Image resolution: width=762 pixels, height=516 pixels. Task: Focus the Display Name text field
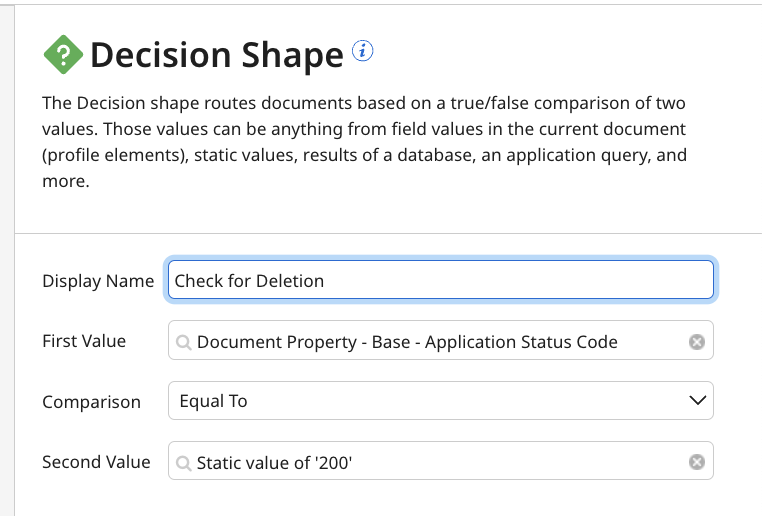coord(440,280)
